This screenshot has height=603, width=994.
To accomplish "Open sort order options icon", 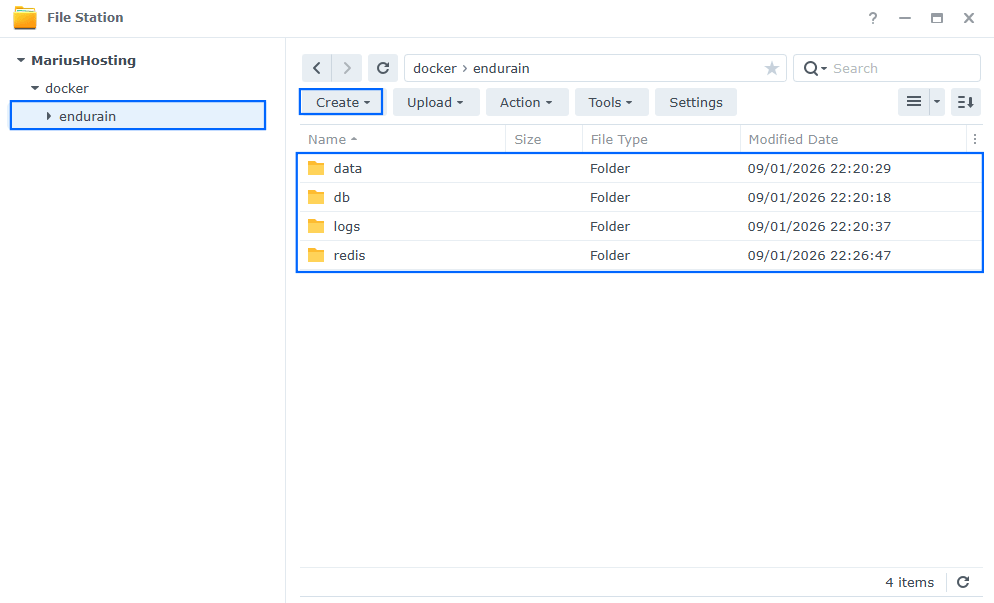I will pyautogui.click(x=965, y=102).
